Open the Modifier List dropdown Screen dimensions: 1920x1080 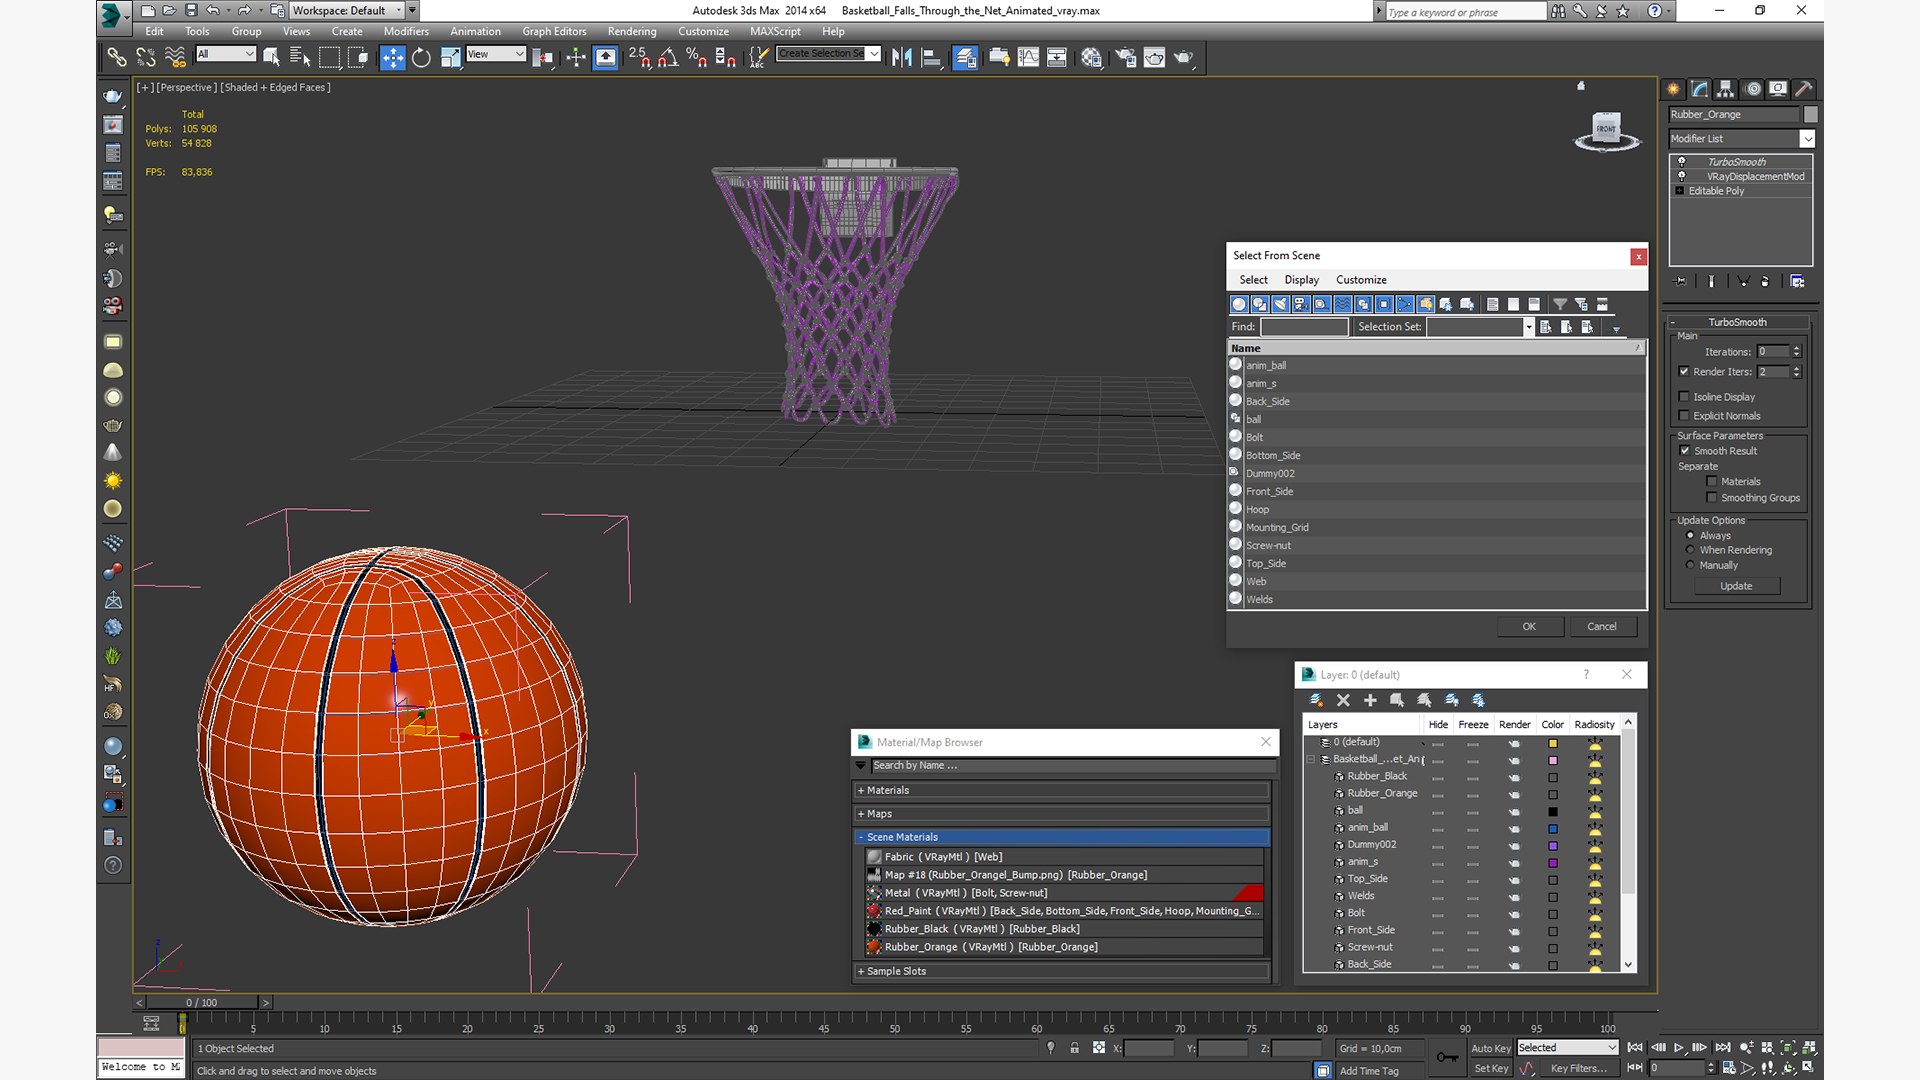[x=1741, y=139]
